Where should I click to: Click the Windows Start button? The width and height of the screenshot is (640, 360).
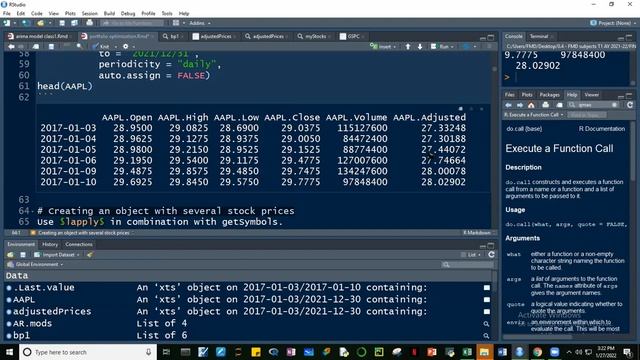click(x=9, y=352)
